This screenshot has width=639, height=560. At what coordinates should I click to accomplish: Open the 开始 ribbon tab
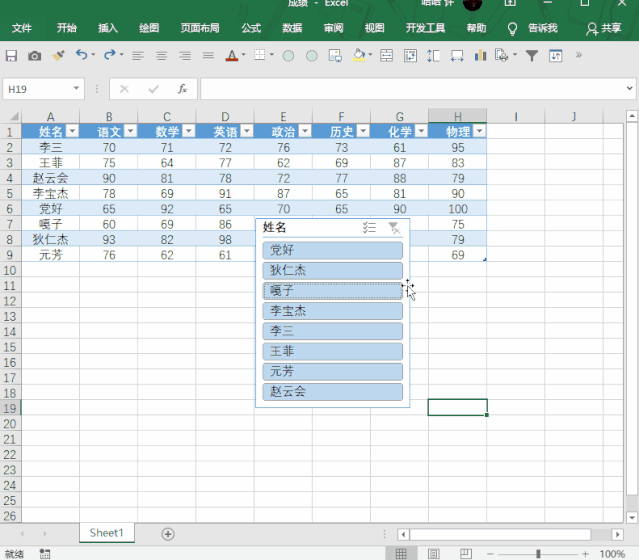[x=66, y=28]
